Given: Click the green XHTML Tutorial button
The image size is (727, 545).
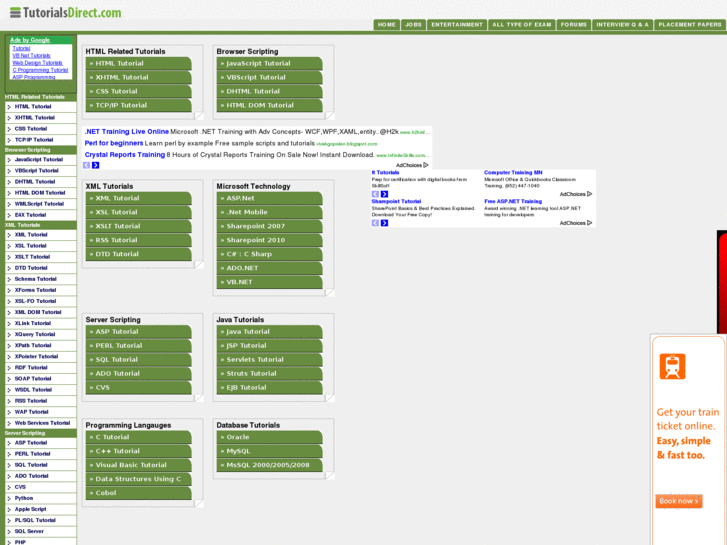Looking at the screenshot, I should coord(139,77).
